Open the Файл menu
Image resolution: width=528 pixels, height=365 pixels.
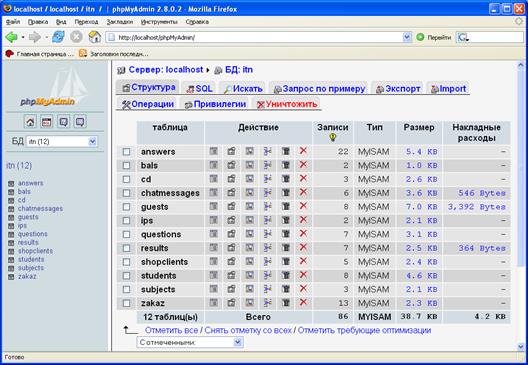point(13,22)
